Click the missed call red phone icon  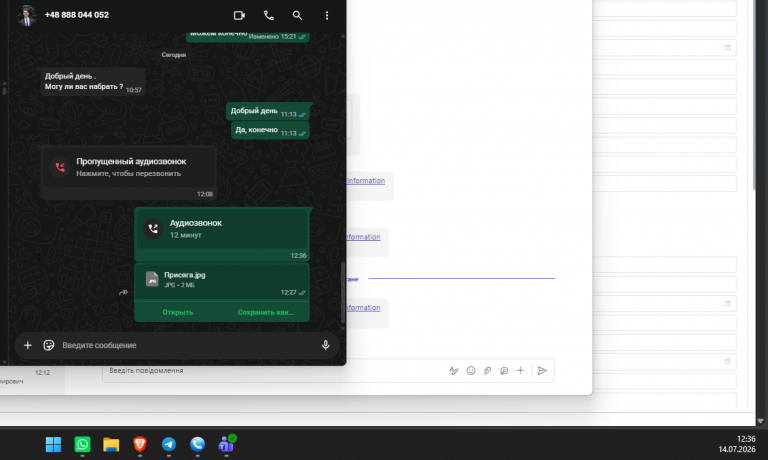point(60,167)
